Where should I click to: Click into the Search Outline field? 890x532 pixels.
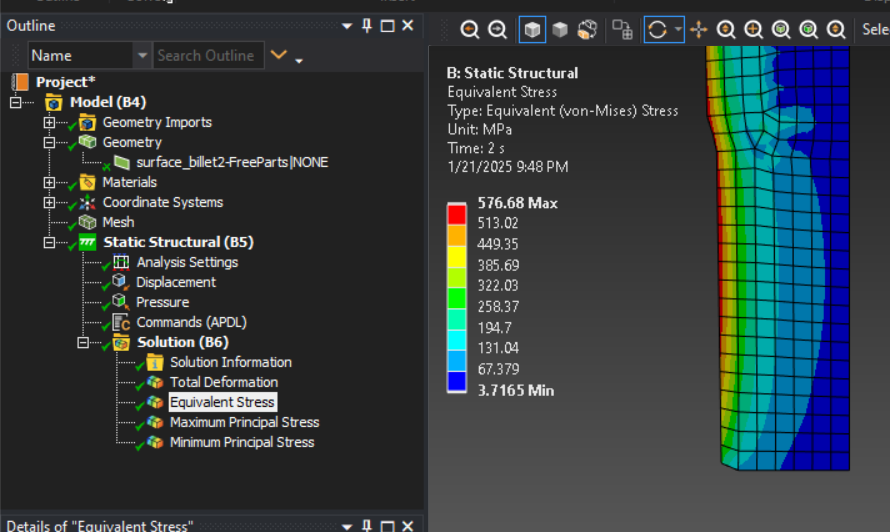[208, 56]
